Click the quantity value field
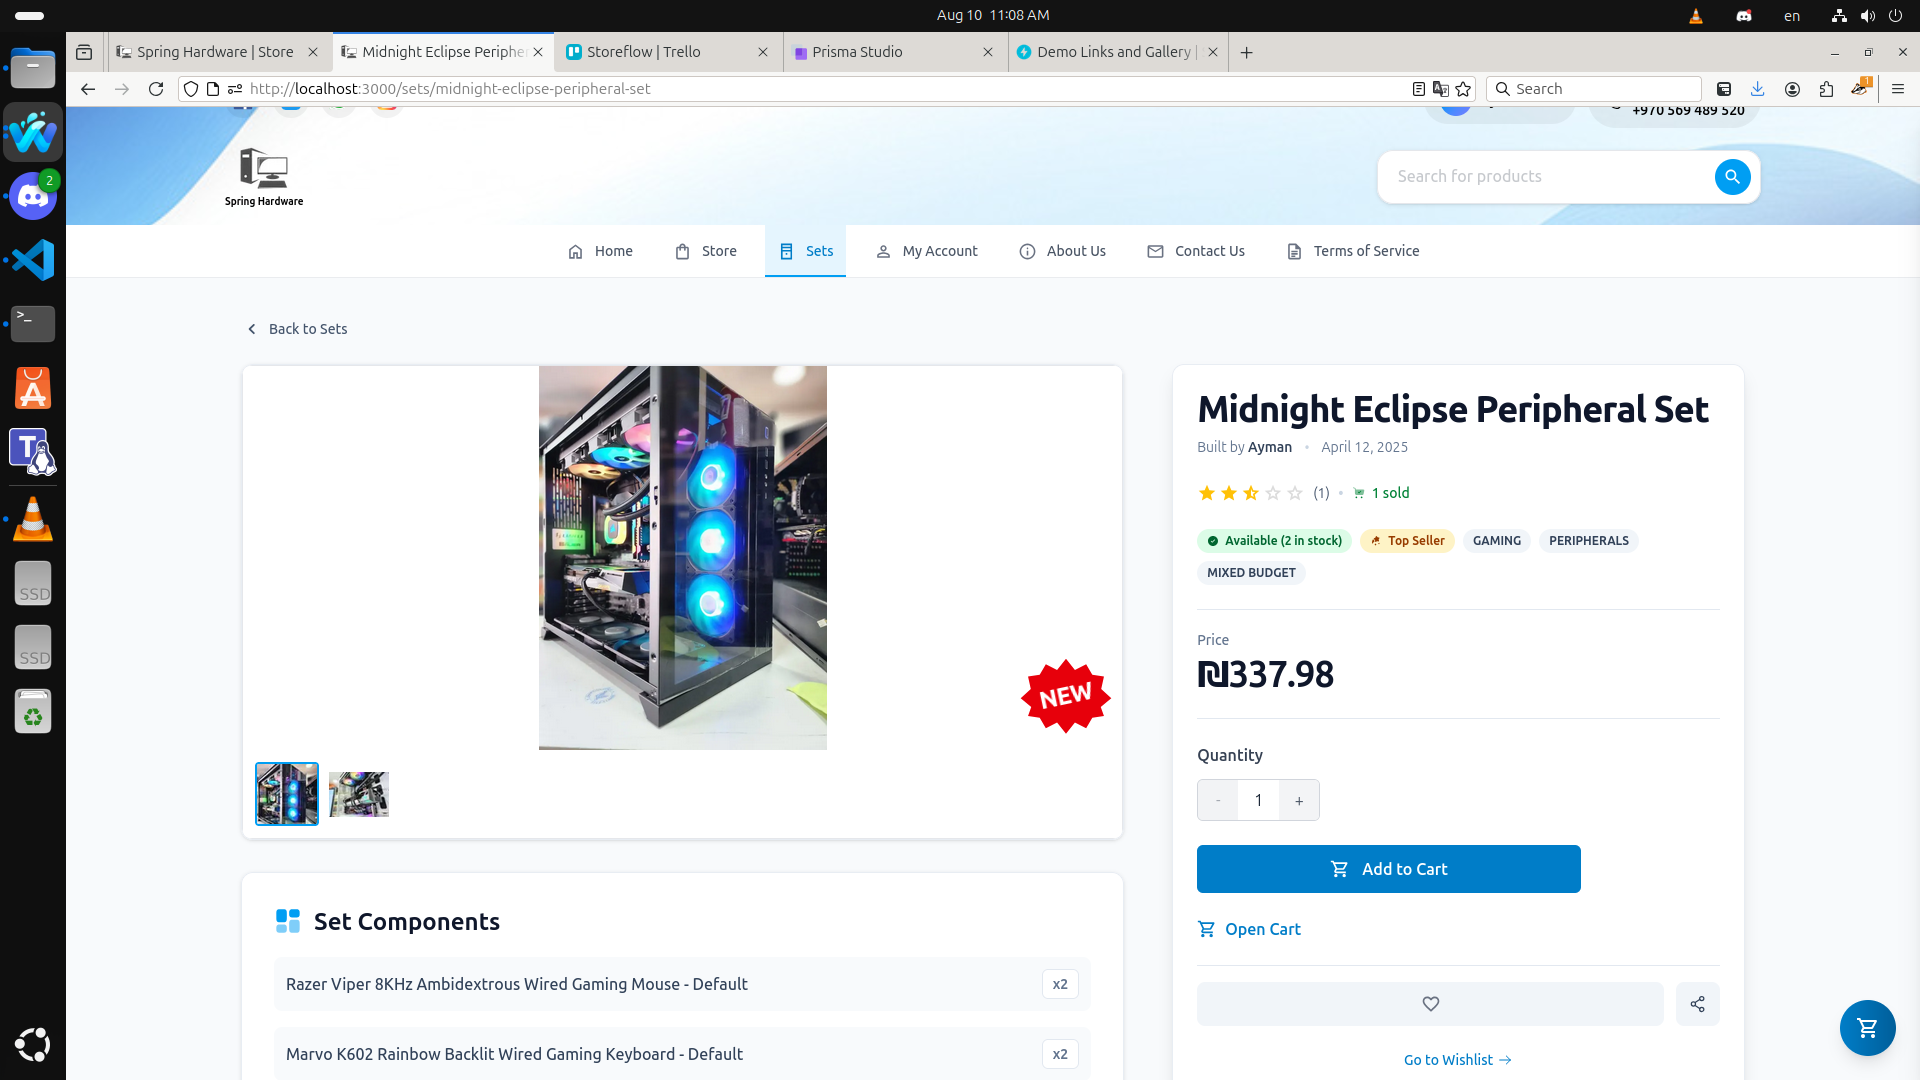The height and width of the screenshot is (1080, 1920). click(1258, 800)
